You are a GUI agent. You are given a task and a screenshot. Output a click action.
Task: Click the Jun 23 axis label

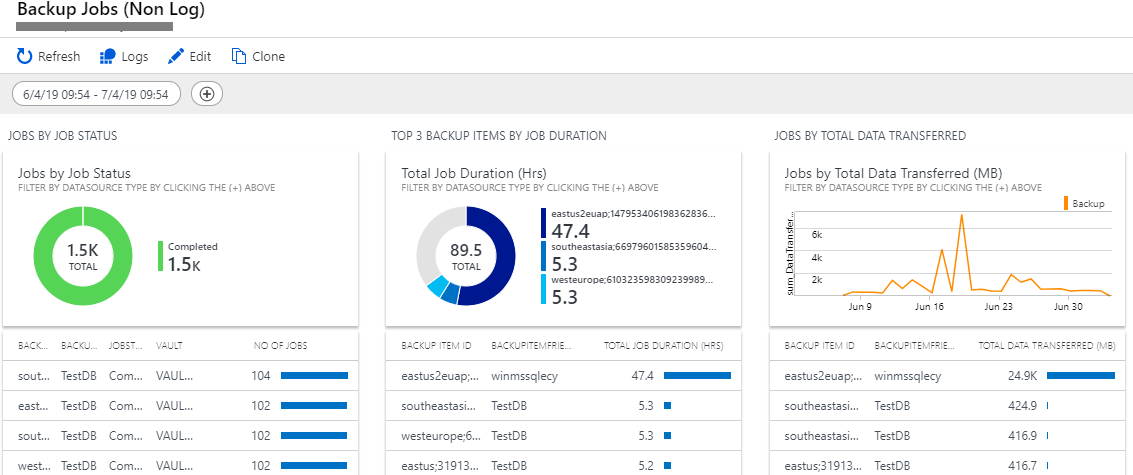(x=999, y=307)
